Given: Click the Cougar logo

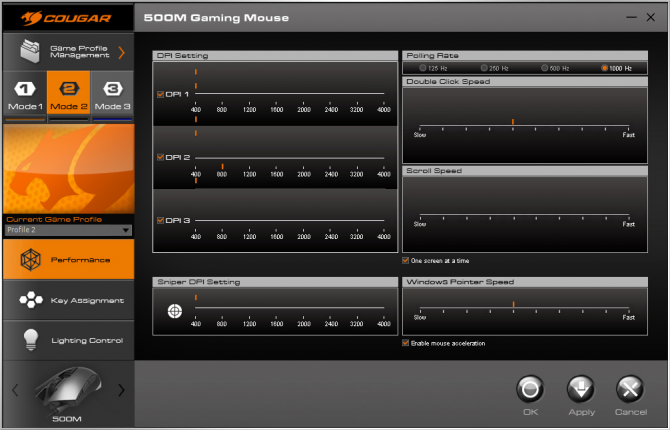Looking at the screenshot, I should (x=66, y=18).
